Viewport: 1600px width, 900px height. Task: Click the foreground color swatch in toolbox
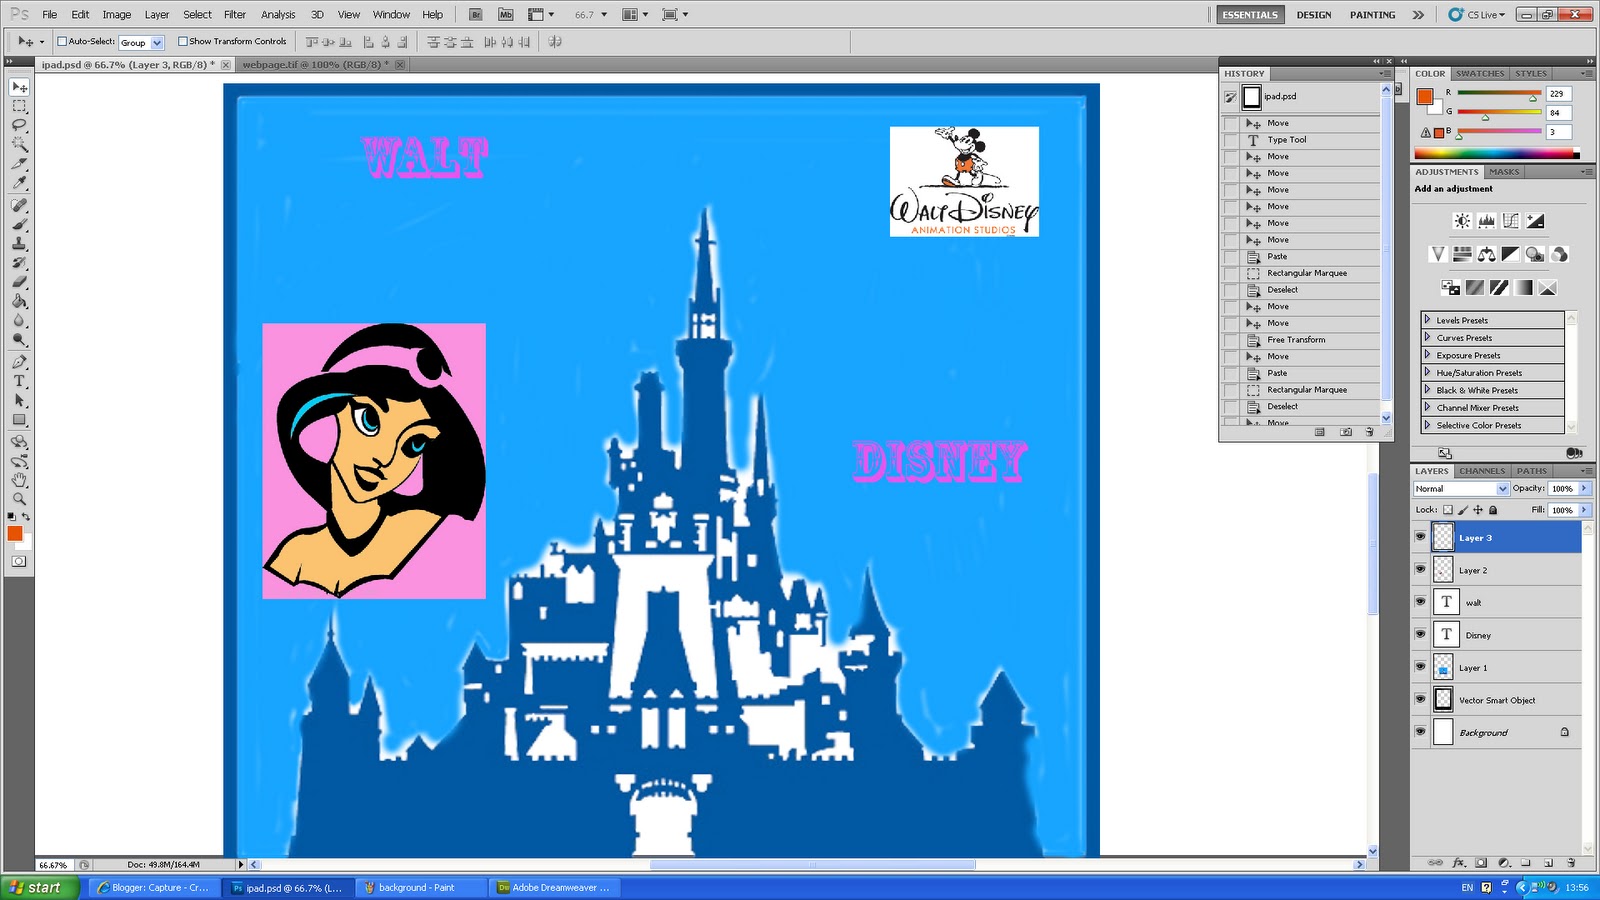tap(15, 534)
